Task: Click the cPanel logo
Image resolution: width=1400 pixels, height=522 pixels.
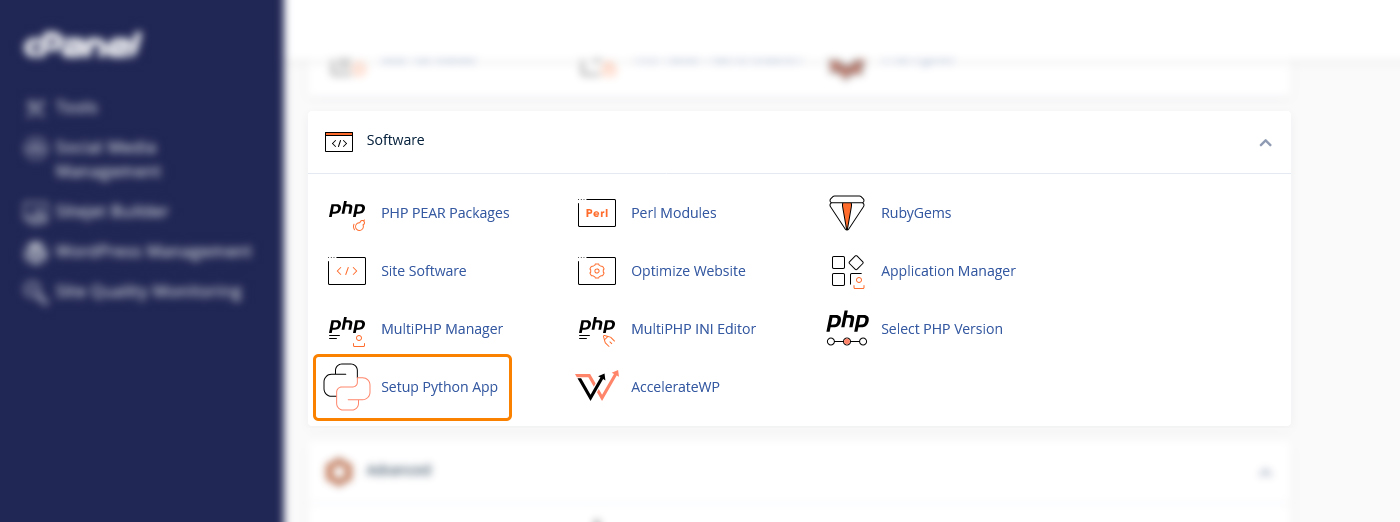Action: (x=83, y=46)
